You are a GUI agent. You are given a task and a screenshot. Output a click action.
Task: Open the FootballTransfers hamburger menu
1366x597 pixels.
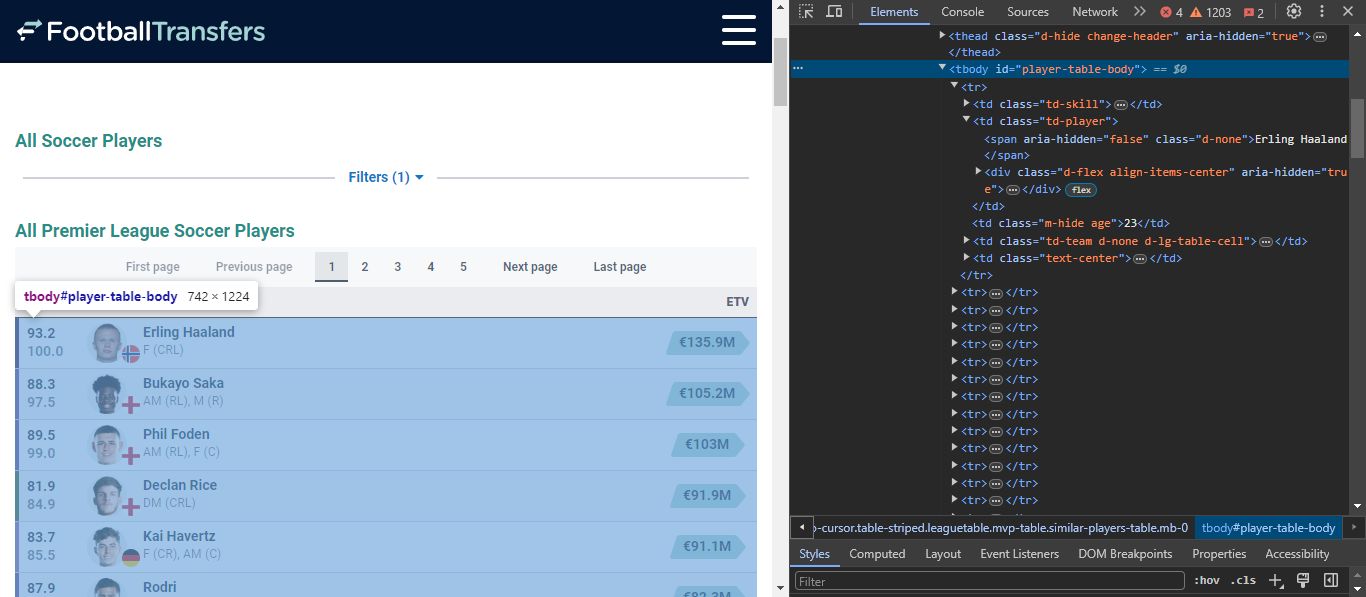[739, 30]
